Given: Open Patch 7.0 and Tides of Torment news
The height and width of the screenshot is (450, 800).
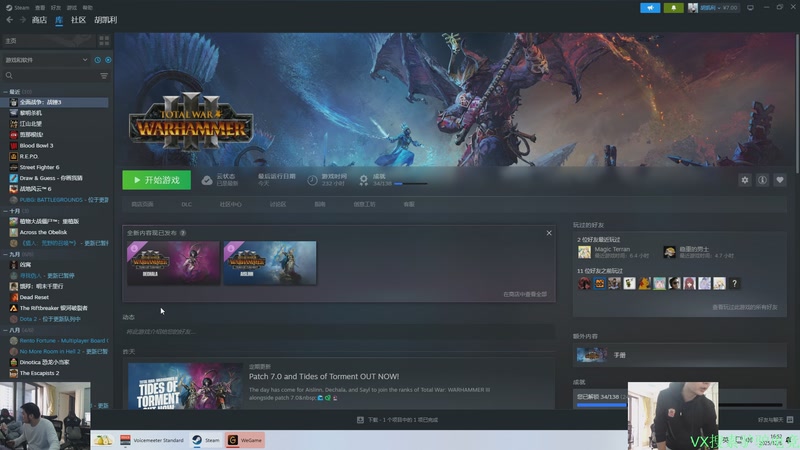Looking at the screenshot, I should coord(324,377).
